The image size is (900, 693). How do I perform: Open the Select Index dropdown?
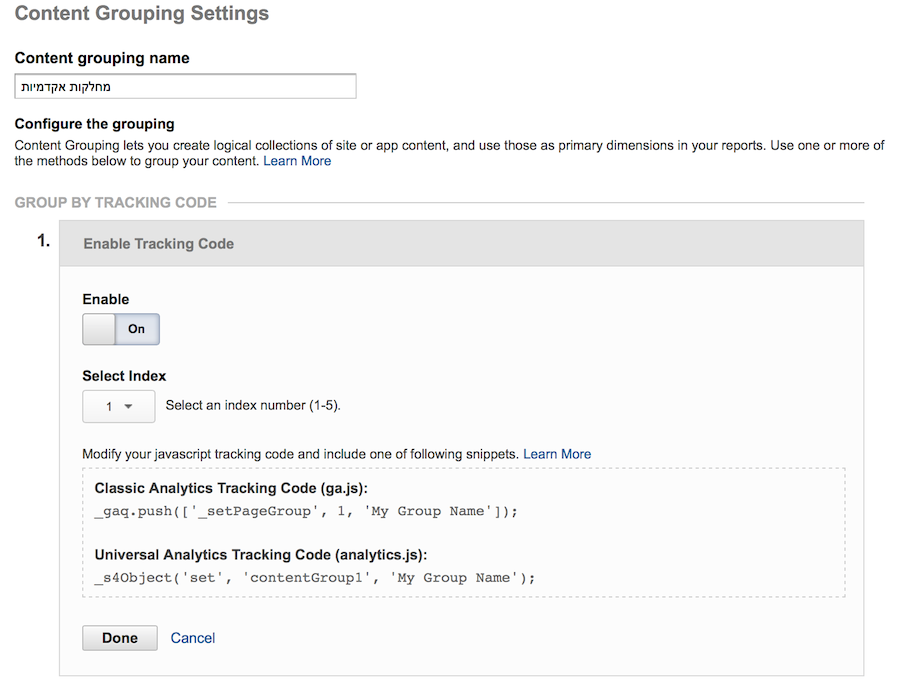(119, 406)
